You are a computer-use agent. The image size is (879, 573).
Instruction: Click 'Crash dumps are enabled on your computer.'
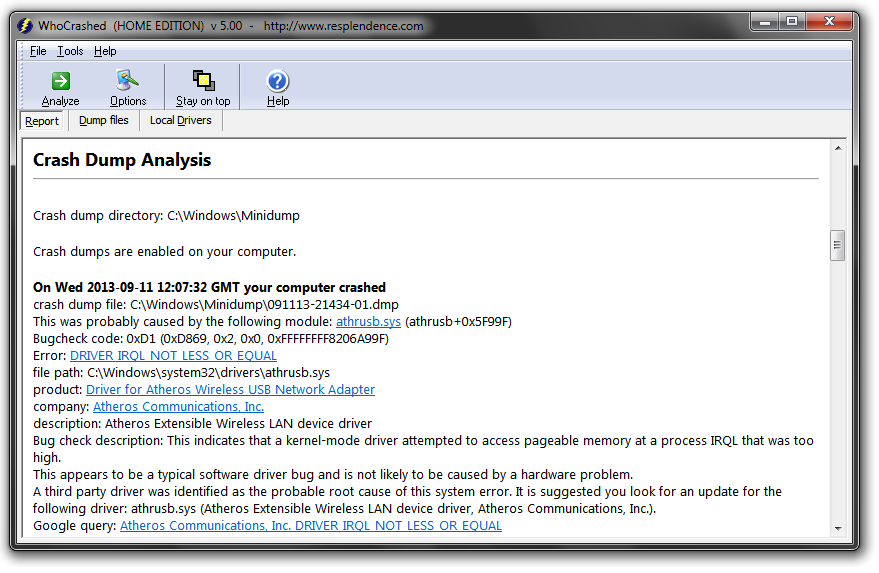[x=164, y=252]
